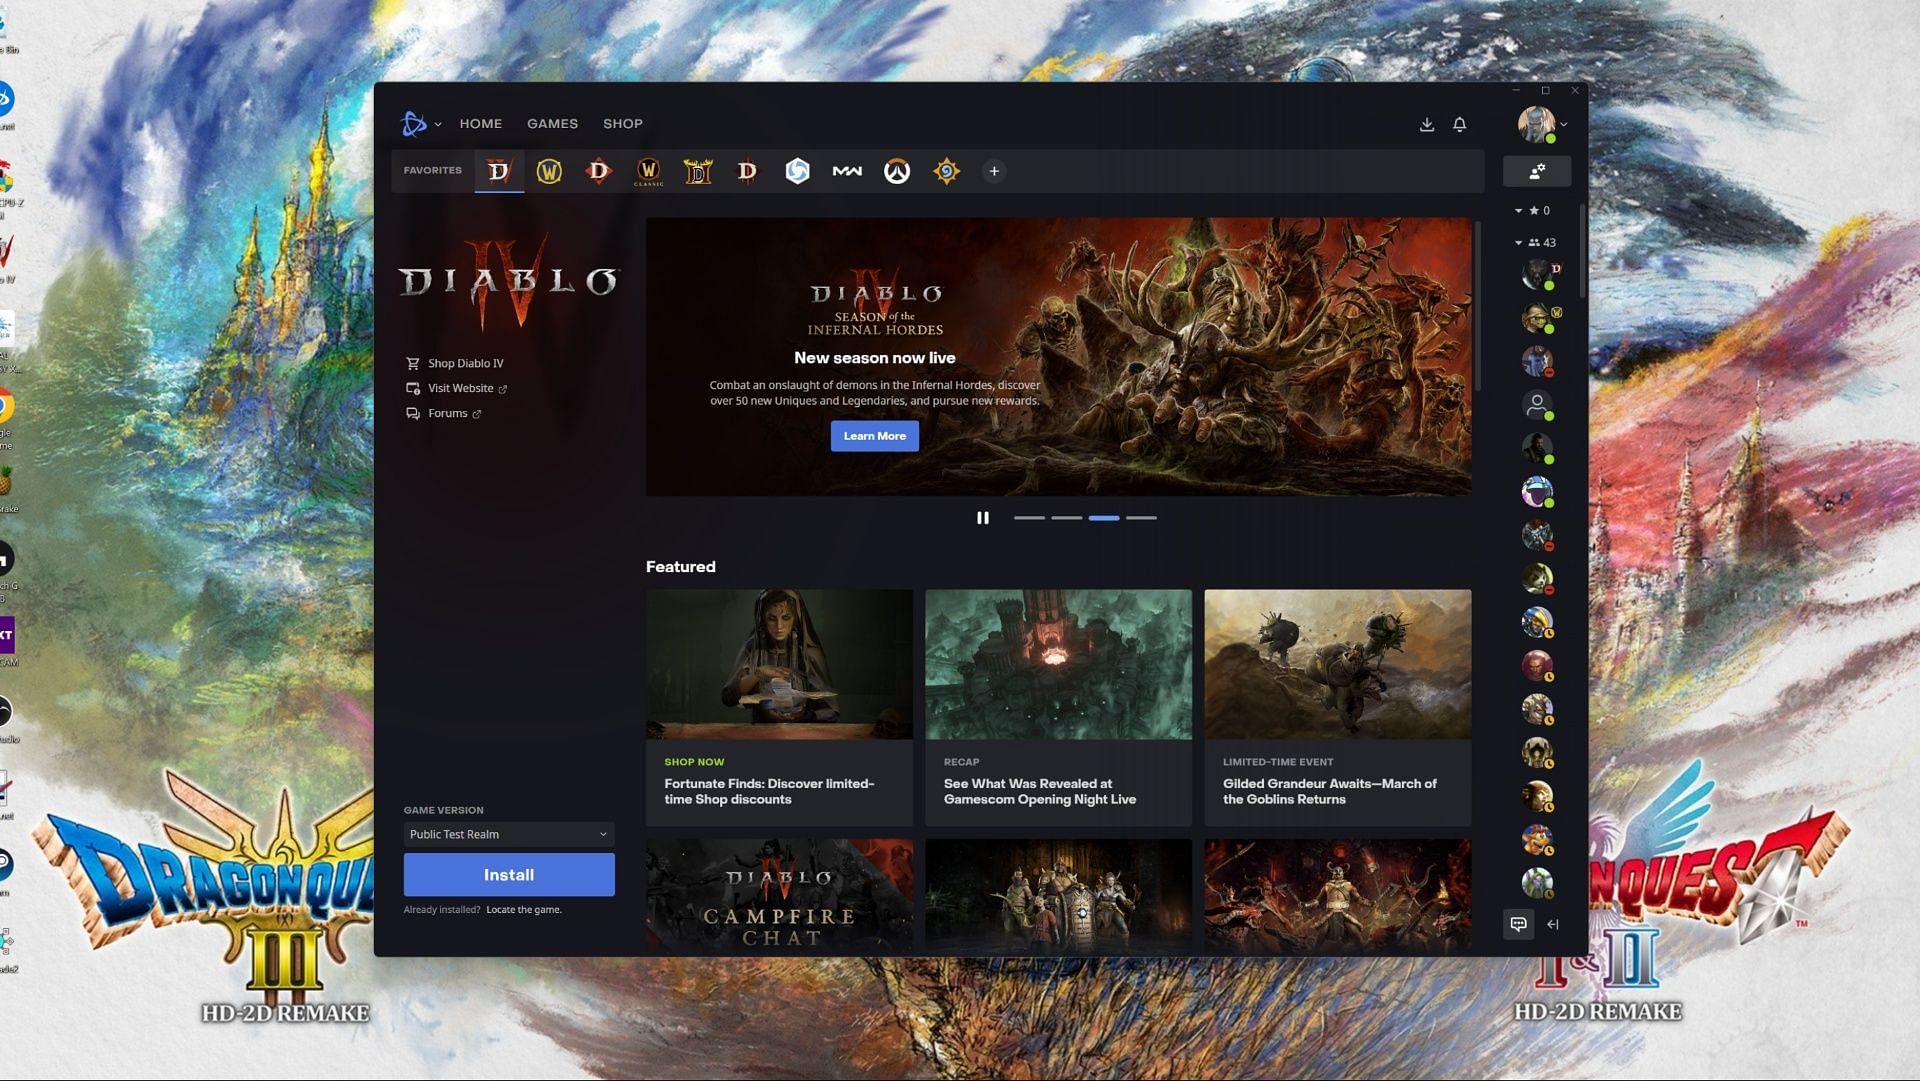Expand the Battle.net logo dropdown chevron
1920x1081 pixels.
[438, 124]
